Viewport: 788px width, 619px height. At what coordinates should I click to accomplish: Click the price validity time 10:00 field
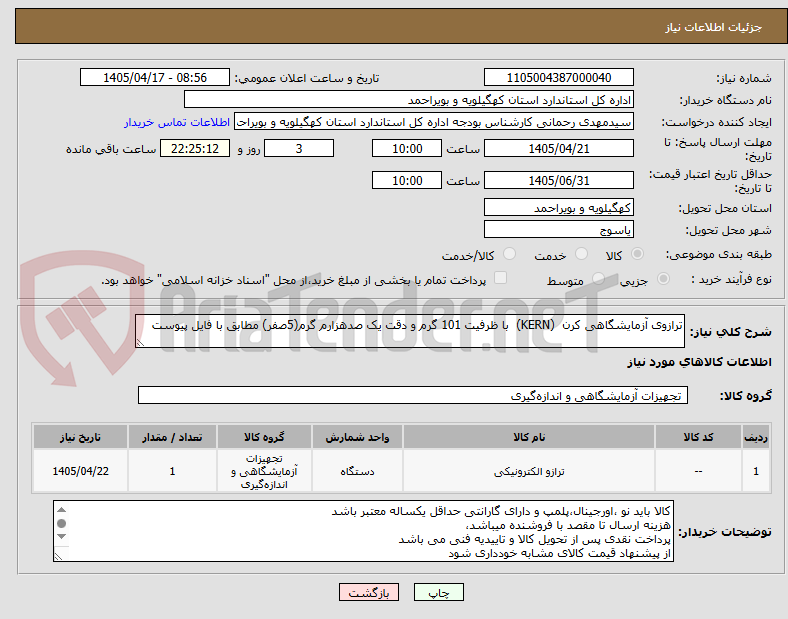coord(407,180)
